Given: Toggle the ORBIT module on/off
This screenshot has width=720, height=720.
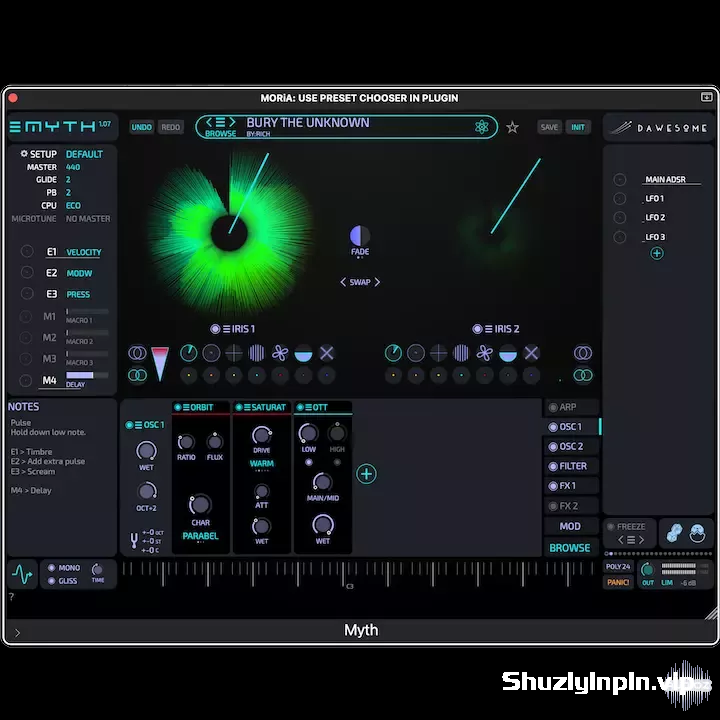Looking at the screenshot, I should (178, 407).
